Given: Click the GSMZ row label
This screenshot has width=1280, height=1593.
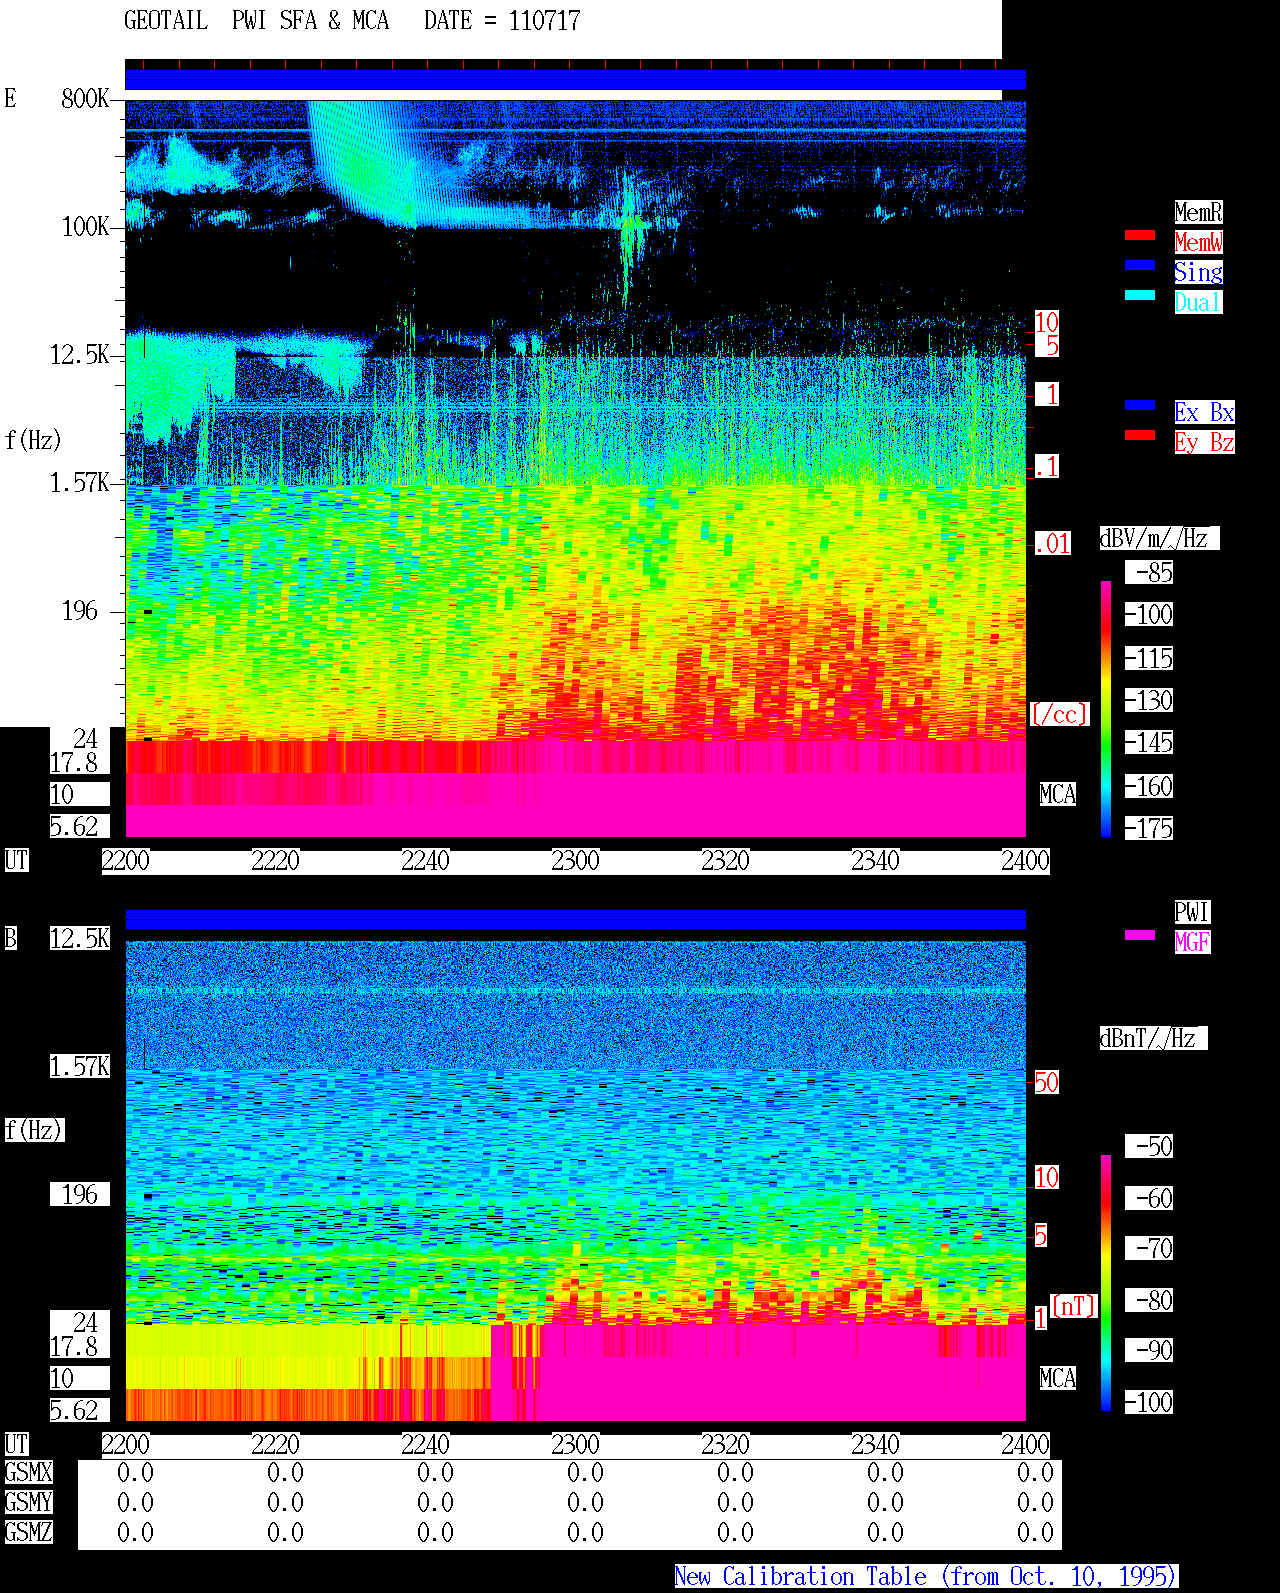Looking at the screenshot, I should click(x=28, y=1532).
